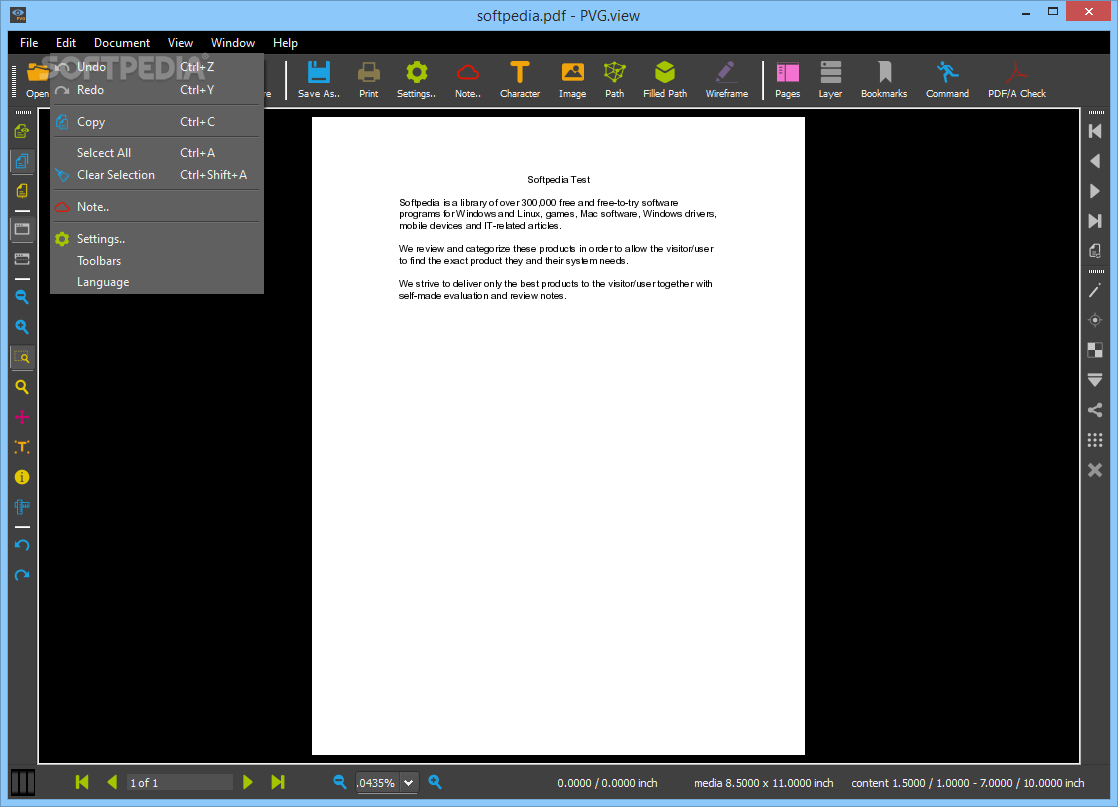The height and width of the screenshot is (807, 1118).
Task: Open the Window menu
Action: pos(232,43)
